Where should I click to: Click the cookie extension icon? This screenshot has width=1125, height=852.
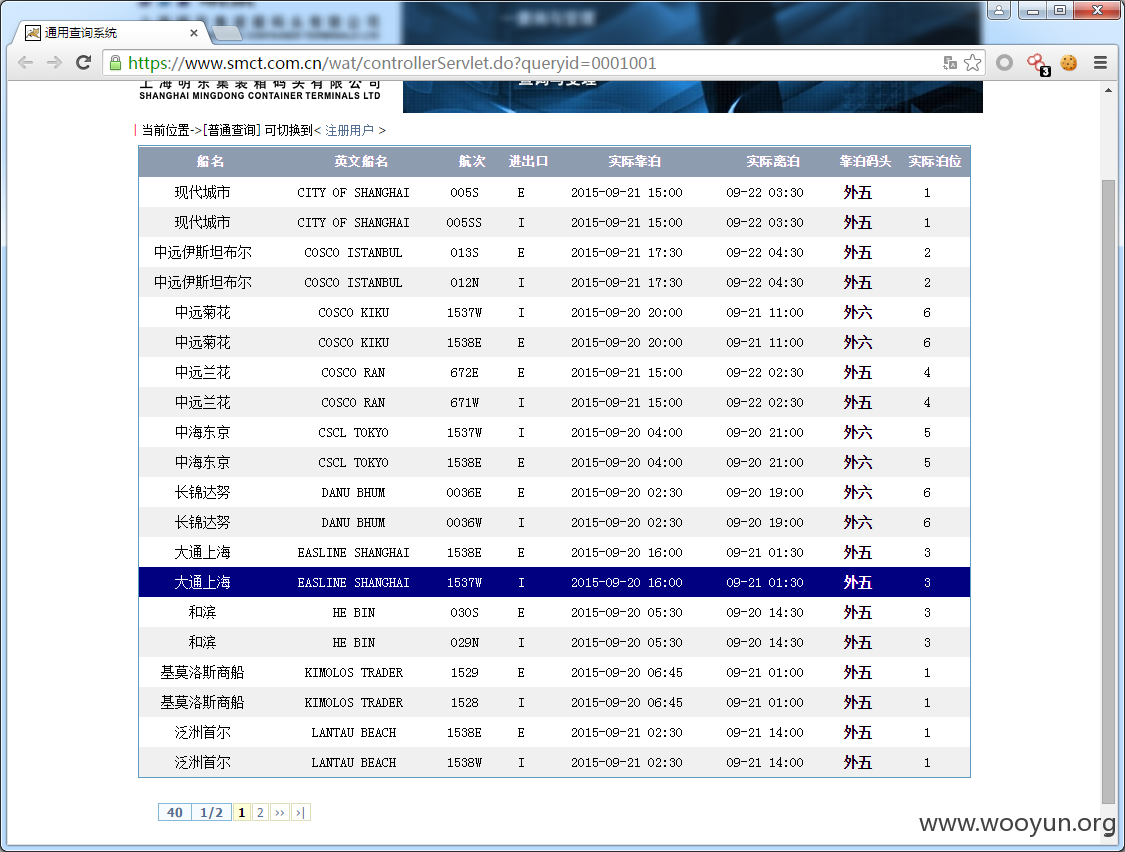(x=1068, y=63)
